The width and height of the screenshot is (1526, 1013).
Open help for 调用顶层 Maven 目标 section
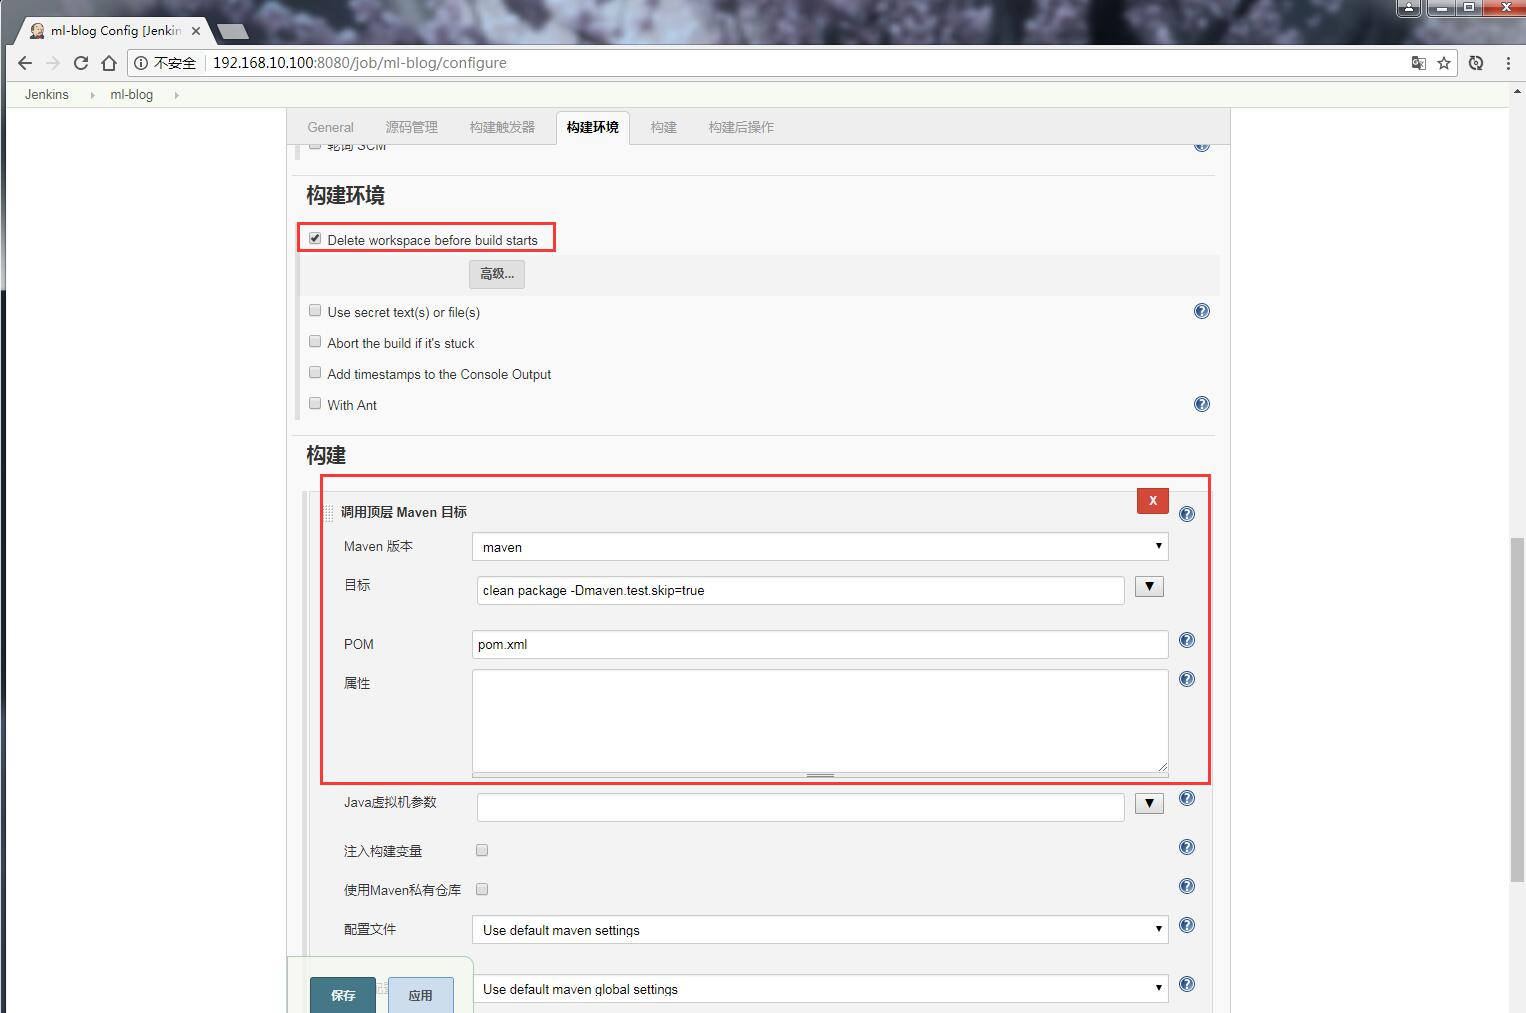[1187, 514]
